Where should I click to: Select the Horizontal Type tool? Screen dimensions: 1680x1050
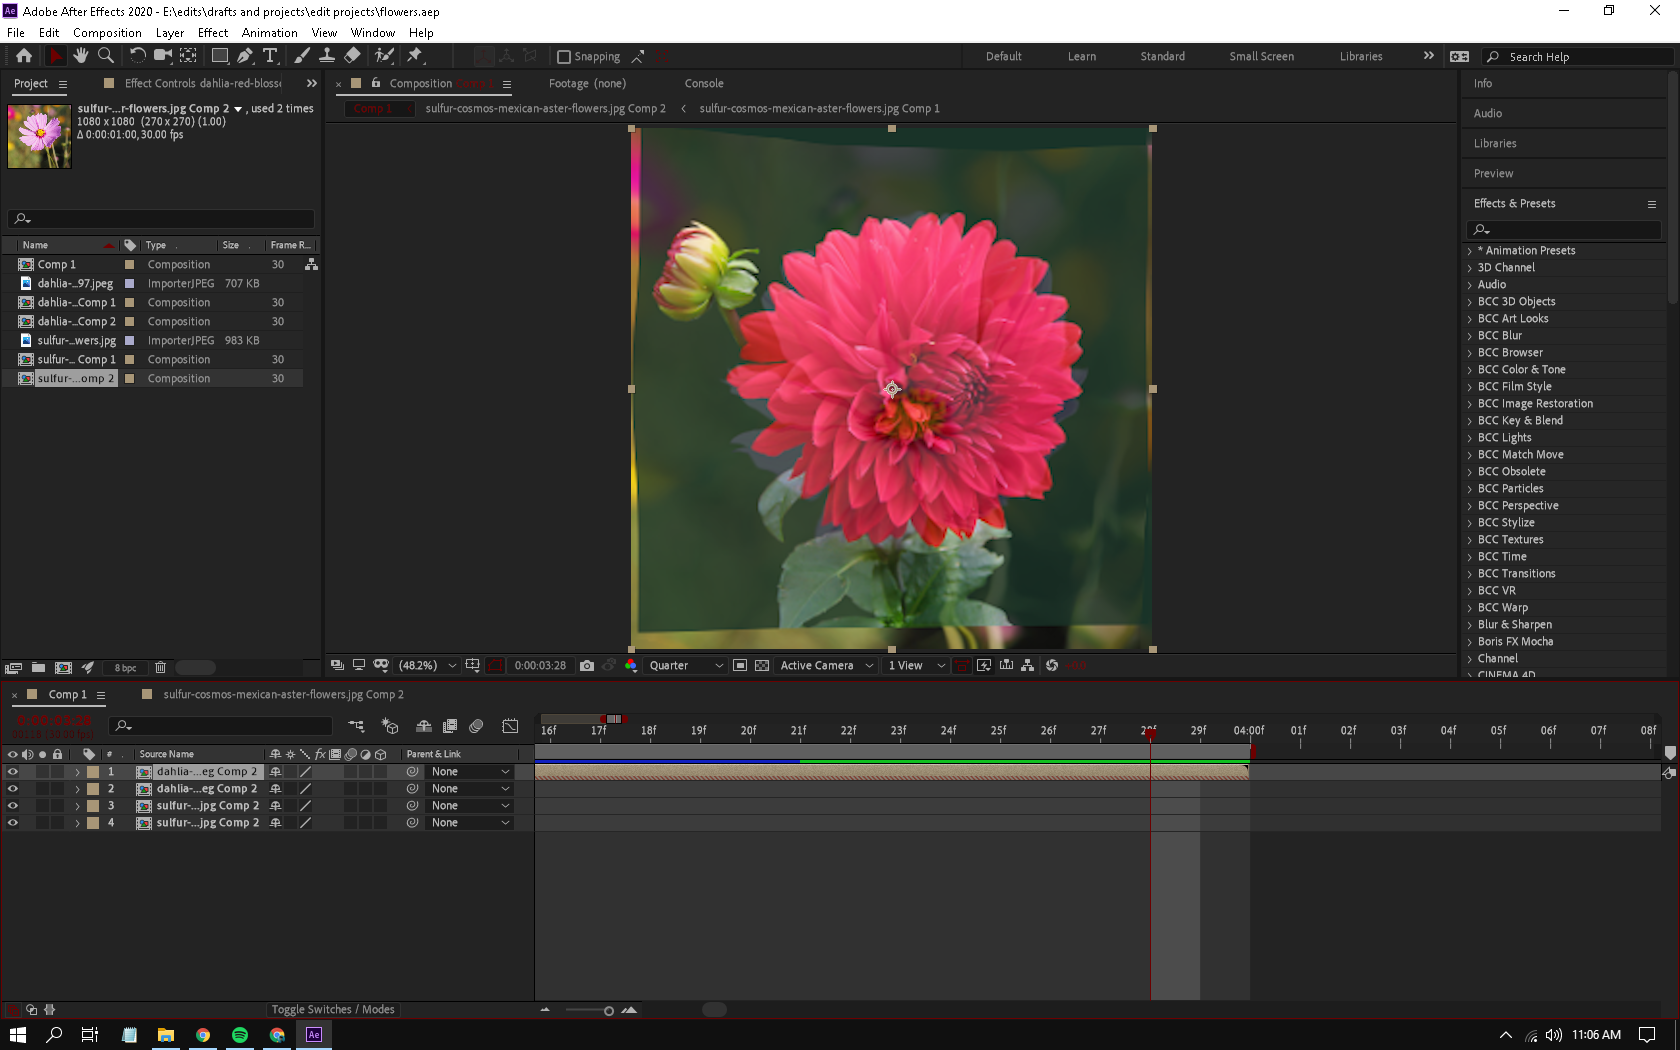pyautogui.click(x=270, y=56)
